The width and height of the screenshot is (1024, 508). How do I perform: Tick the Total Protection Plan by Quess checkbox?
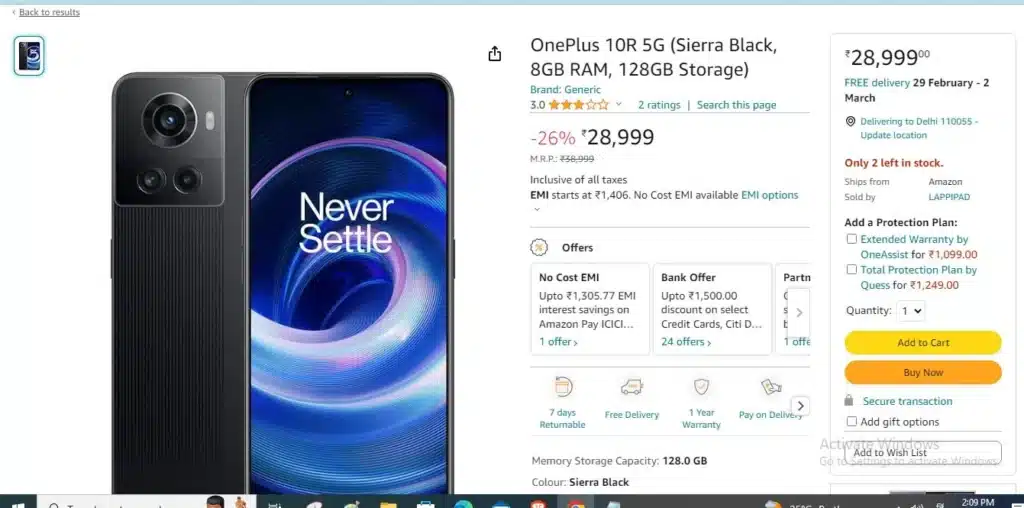(852, 269)
